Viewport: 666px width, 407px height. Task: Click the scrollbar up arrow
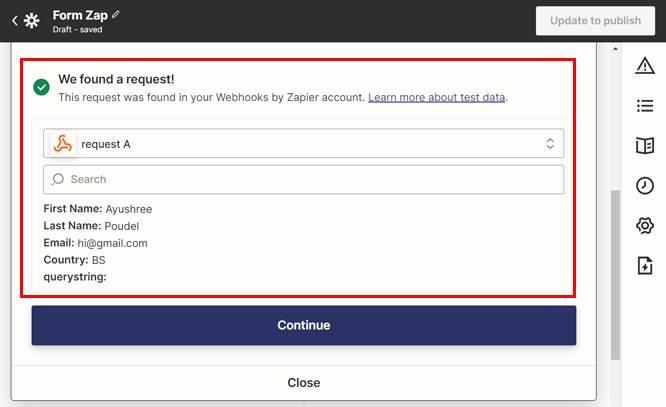click(615, 49)
